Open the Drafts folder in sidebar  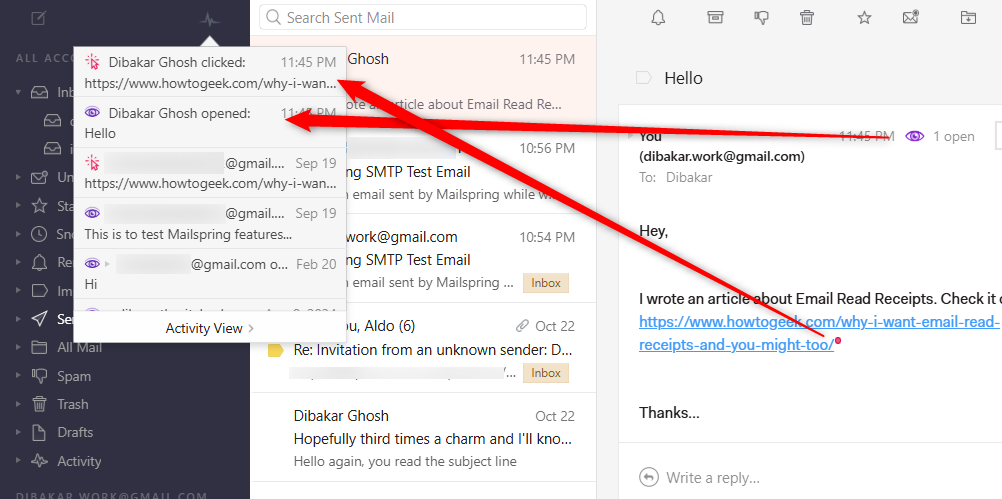point(75,433)
